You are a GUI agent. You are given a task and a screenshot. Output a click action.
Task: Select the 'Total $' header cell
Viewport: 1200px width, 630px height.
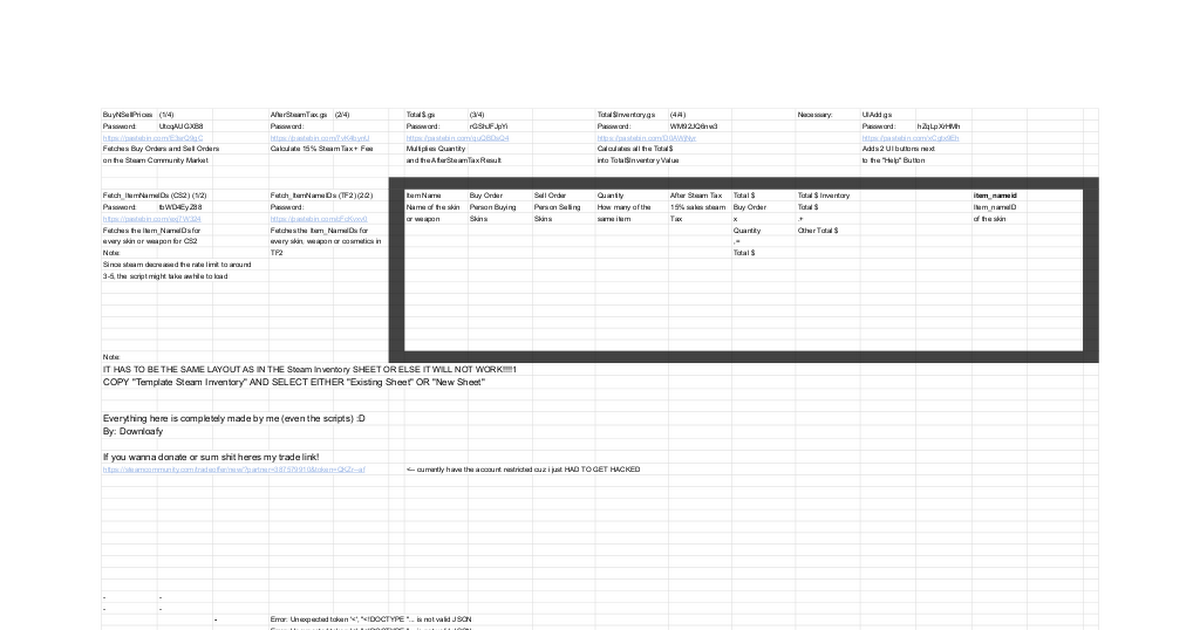click(x=744, y=195)
